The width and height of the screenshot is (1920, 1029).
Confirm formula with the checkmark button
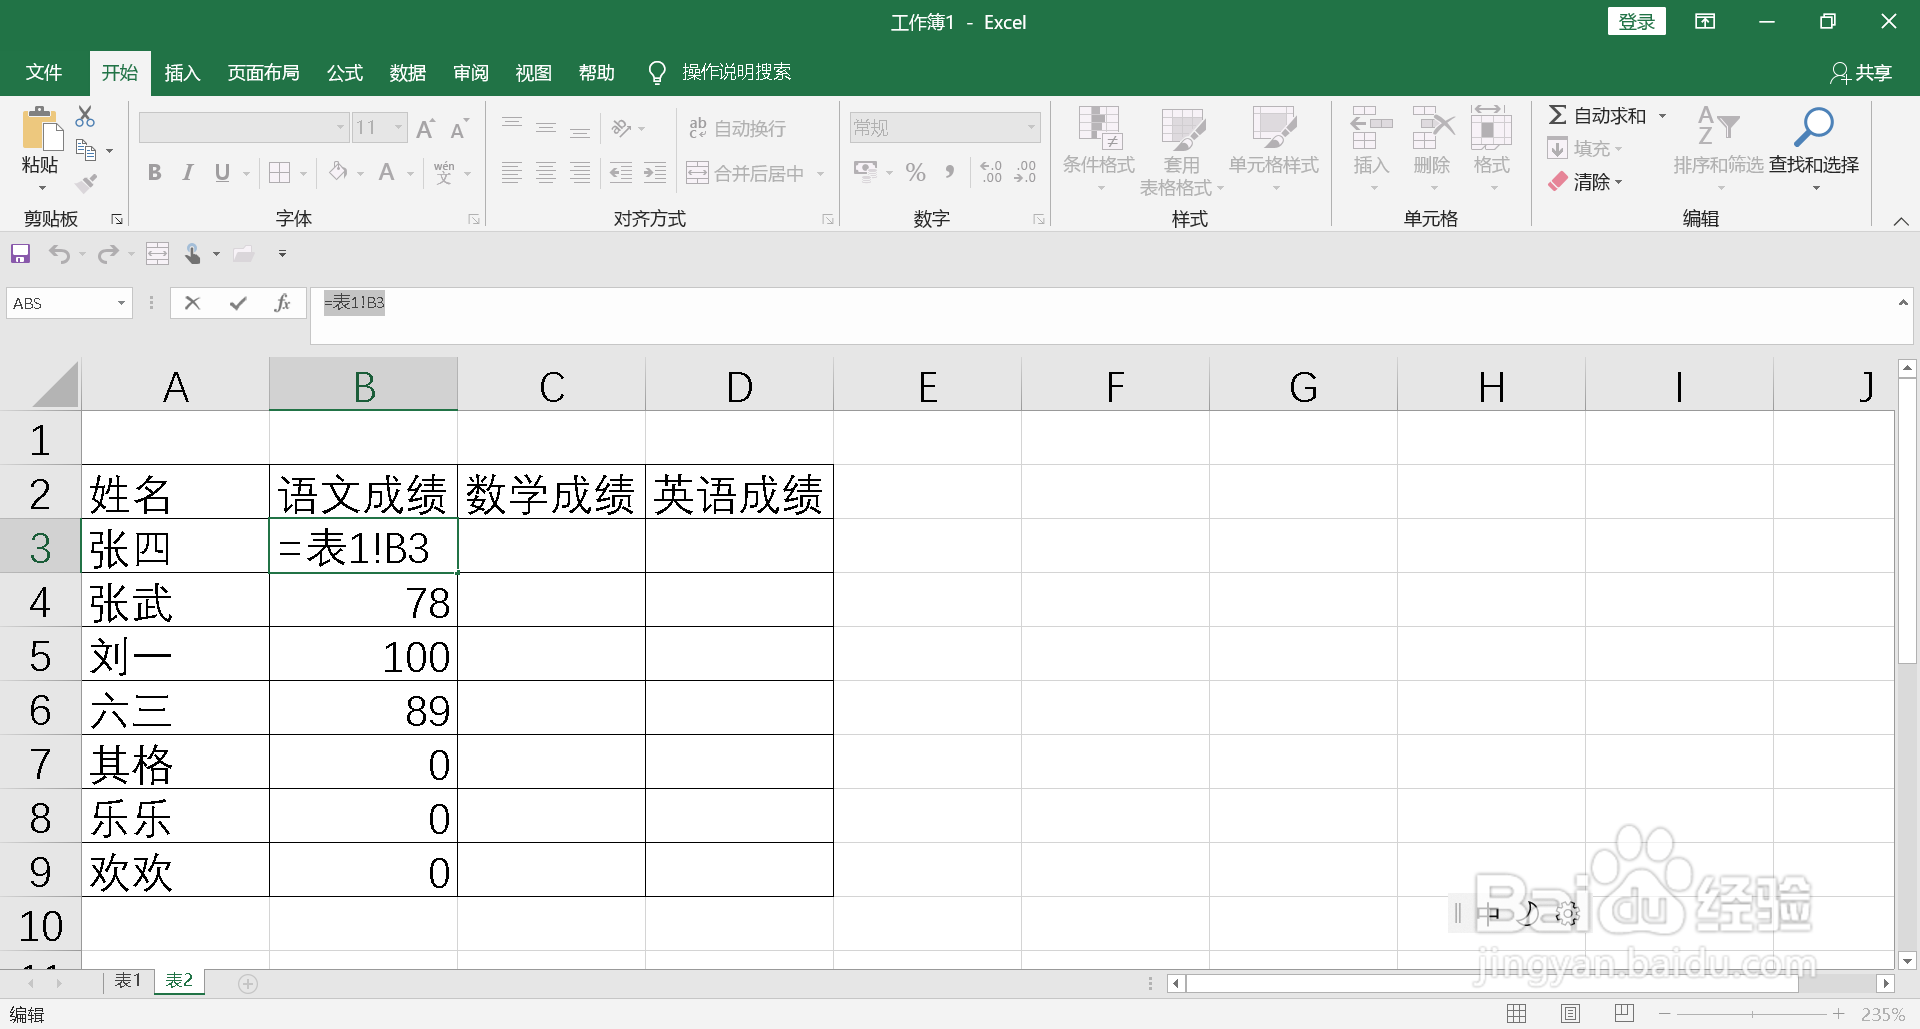pyautogui.click(x=237, y=302)
